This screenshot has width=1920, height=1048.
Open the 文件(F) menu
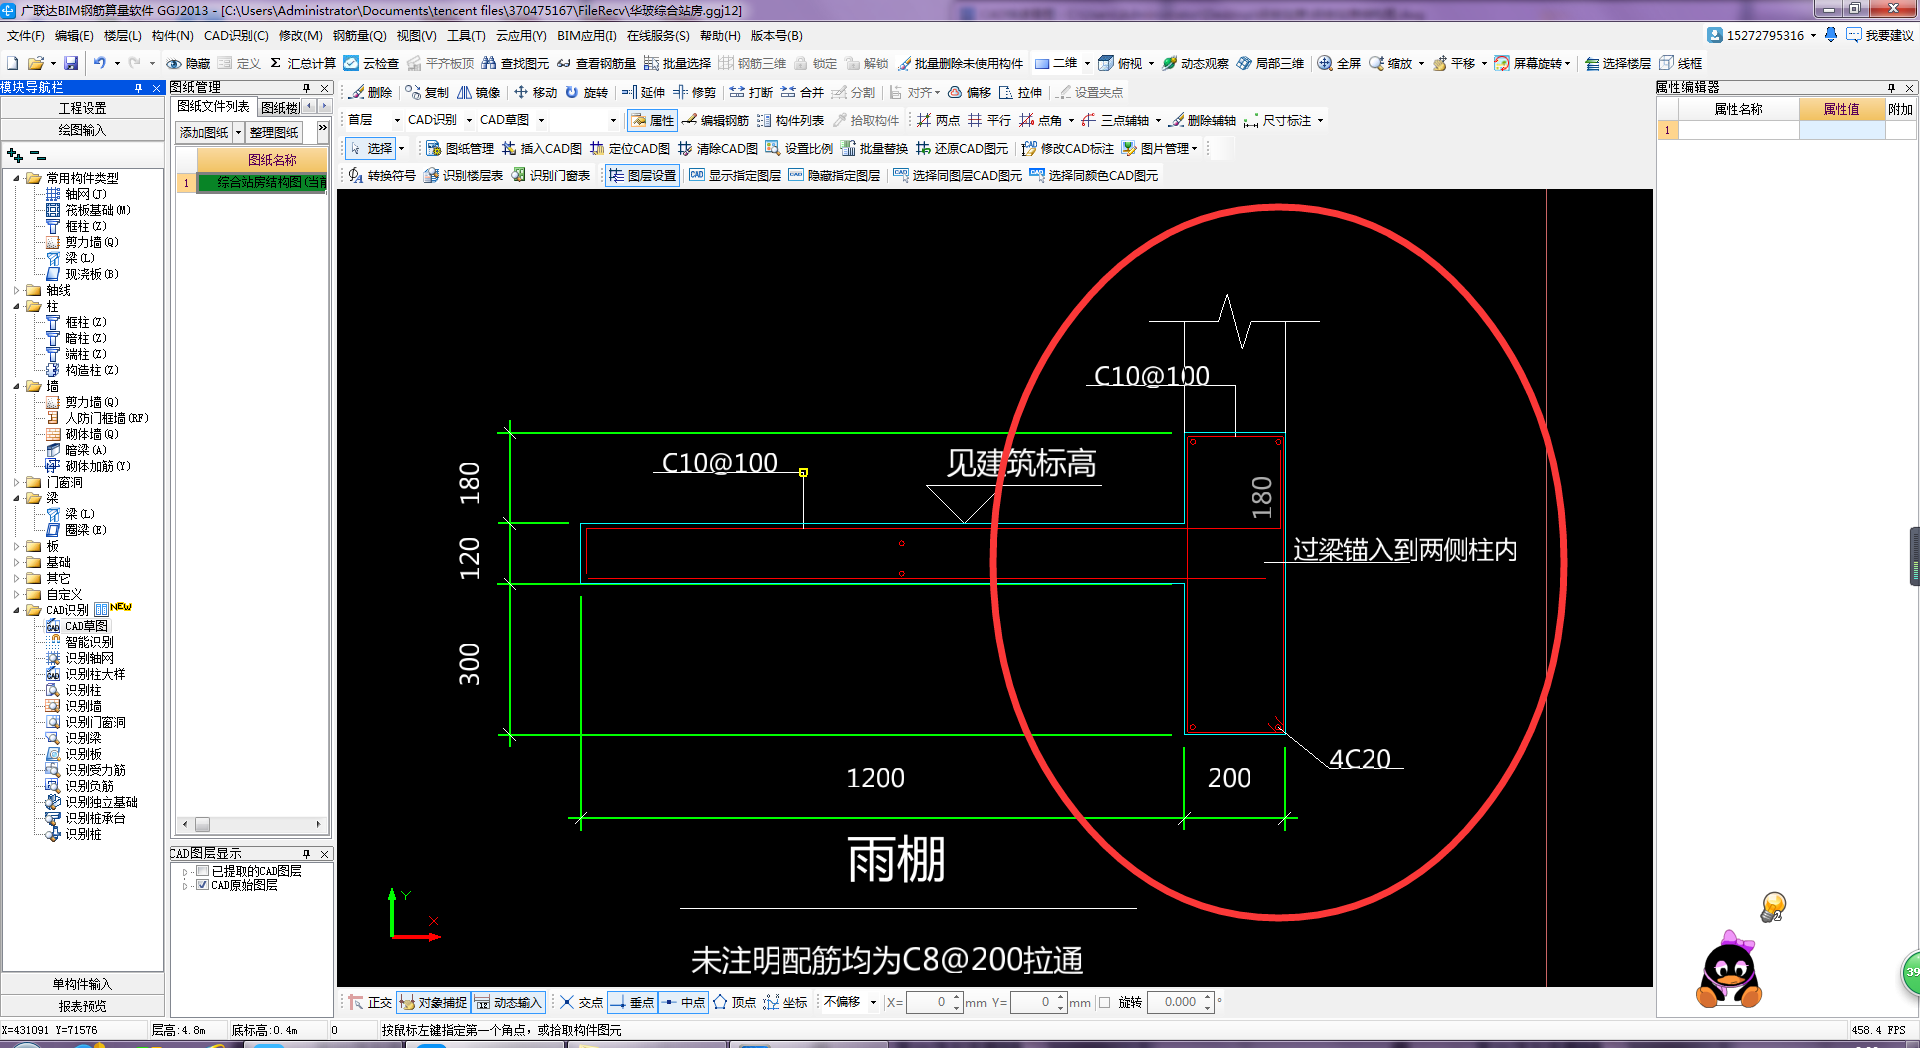25,35
